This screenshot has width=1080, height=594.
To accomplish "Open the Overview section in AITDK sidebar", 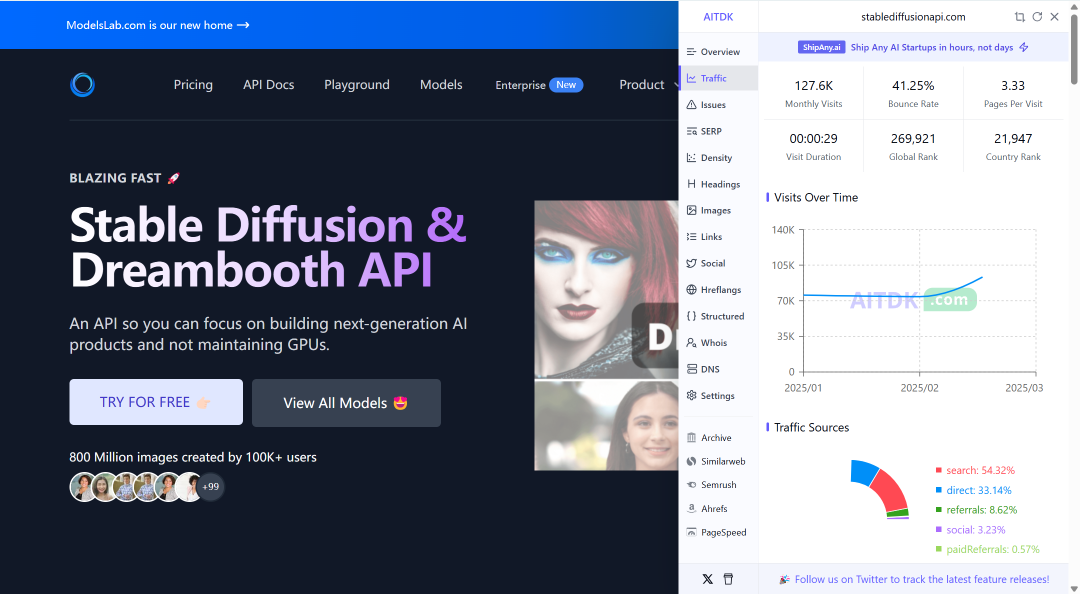I will click(718, 52).
